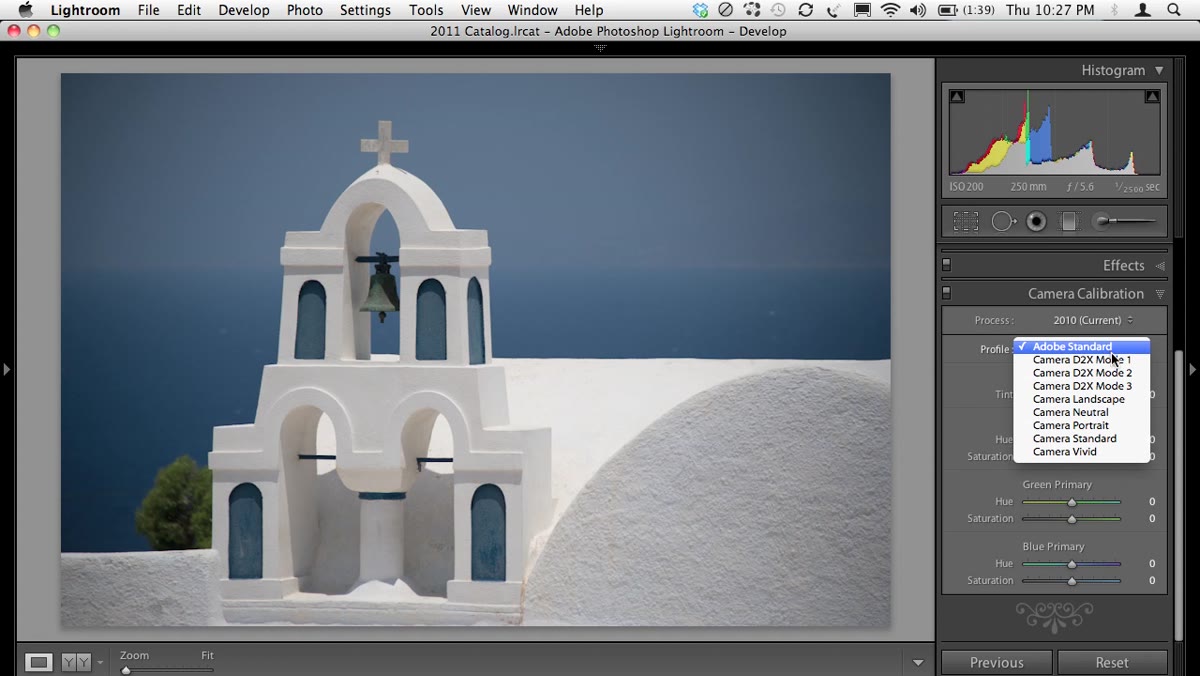Click the Time Machine clock icon
Viewport: 1200px width, 676px height.
(778, 10)
